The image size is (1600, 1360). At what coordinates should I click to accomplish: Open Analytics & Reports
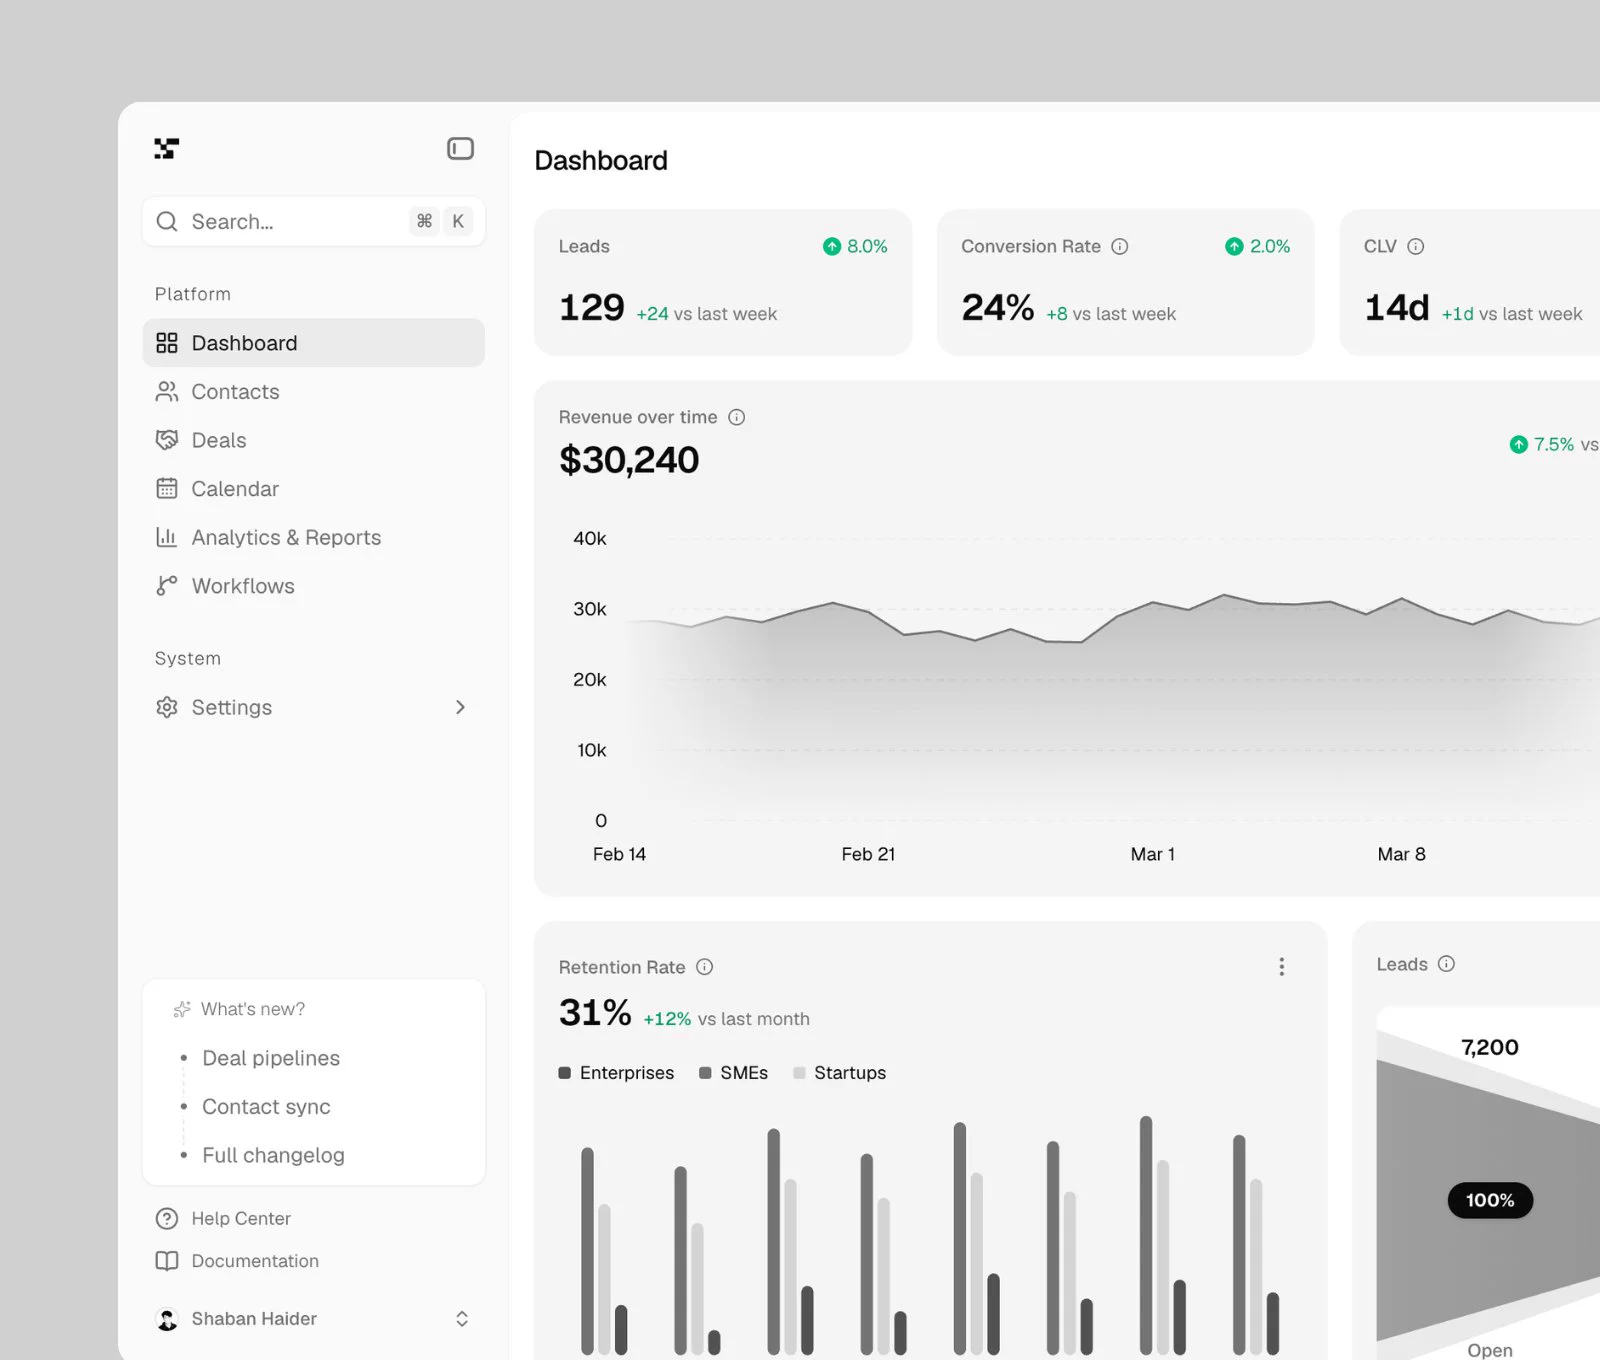314,537
